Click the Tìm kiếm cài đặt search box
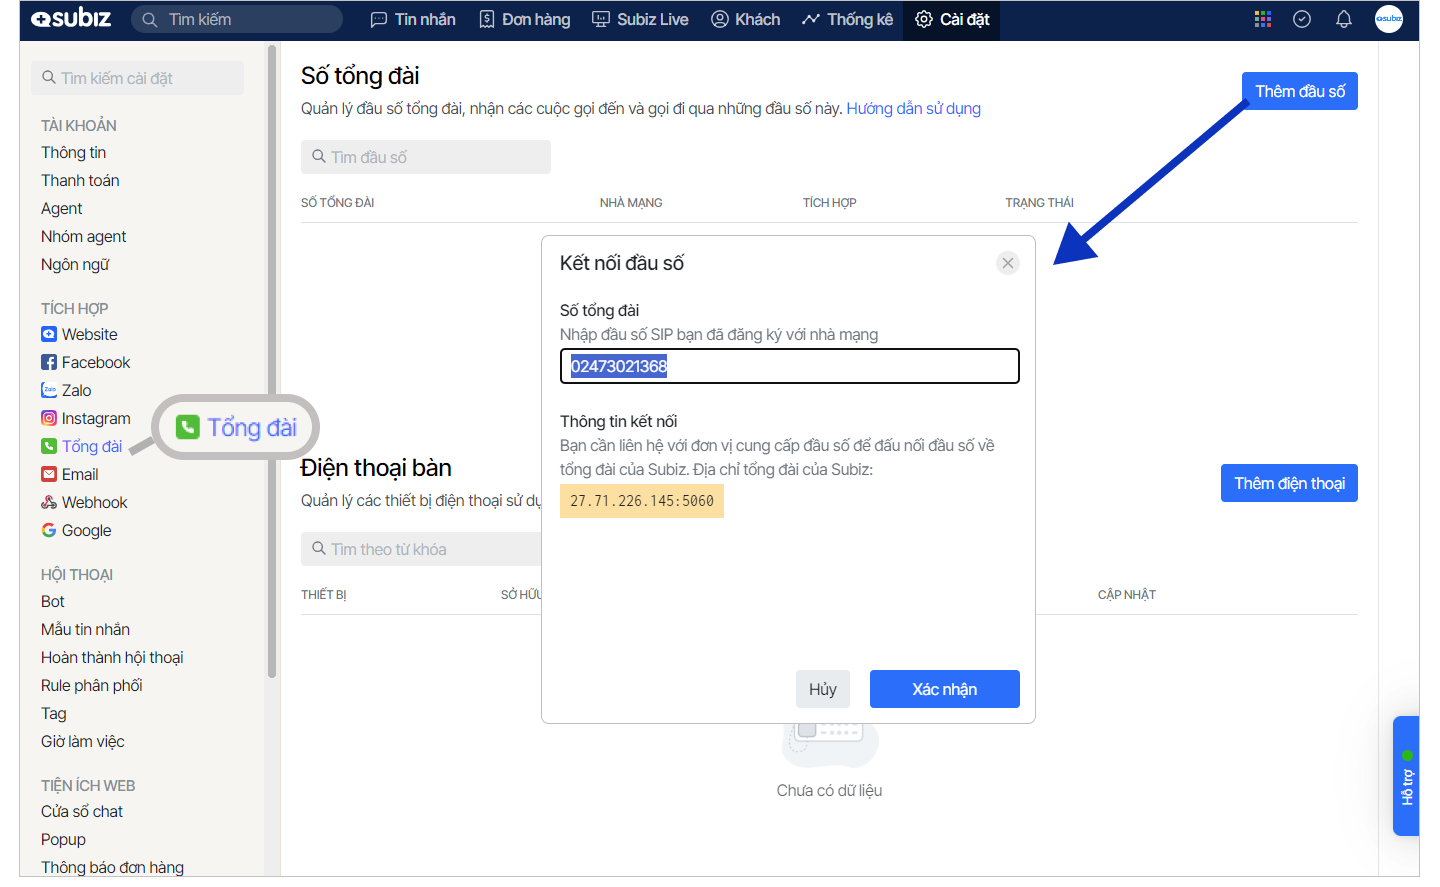Screen dimensions: 1440x887 click(137, 78)
